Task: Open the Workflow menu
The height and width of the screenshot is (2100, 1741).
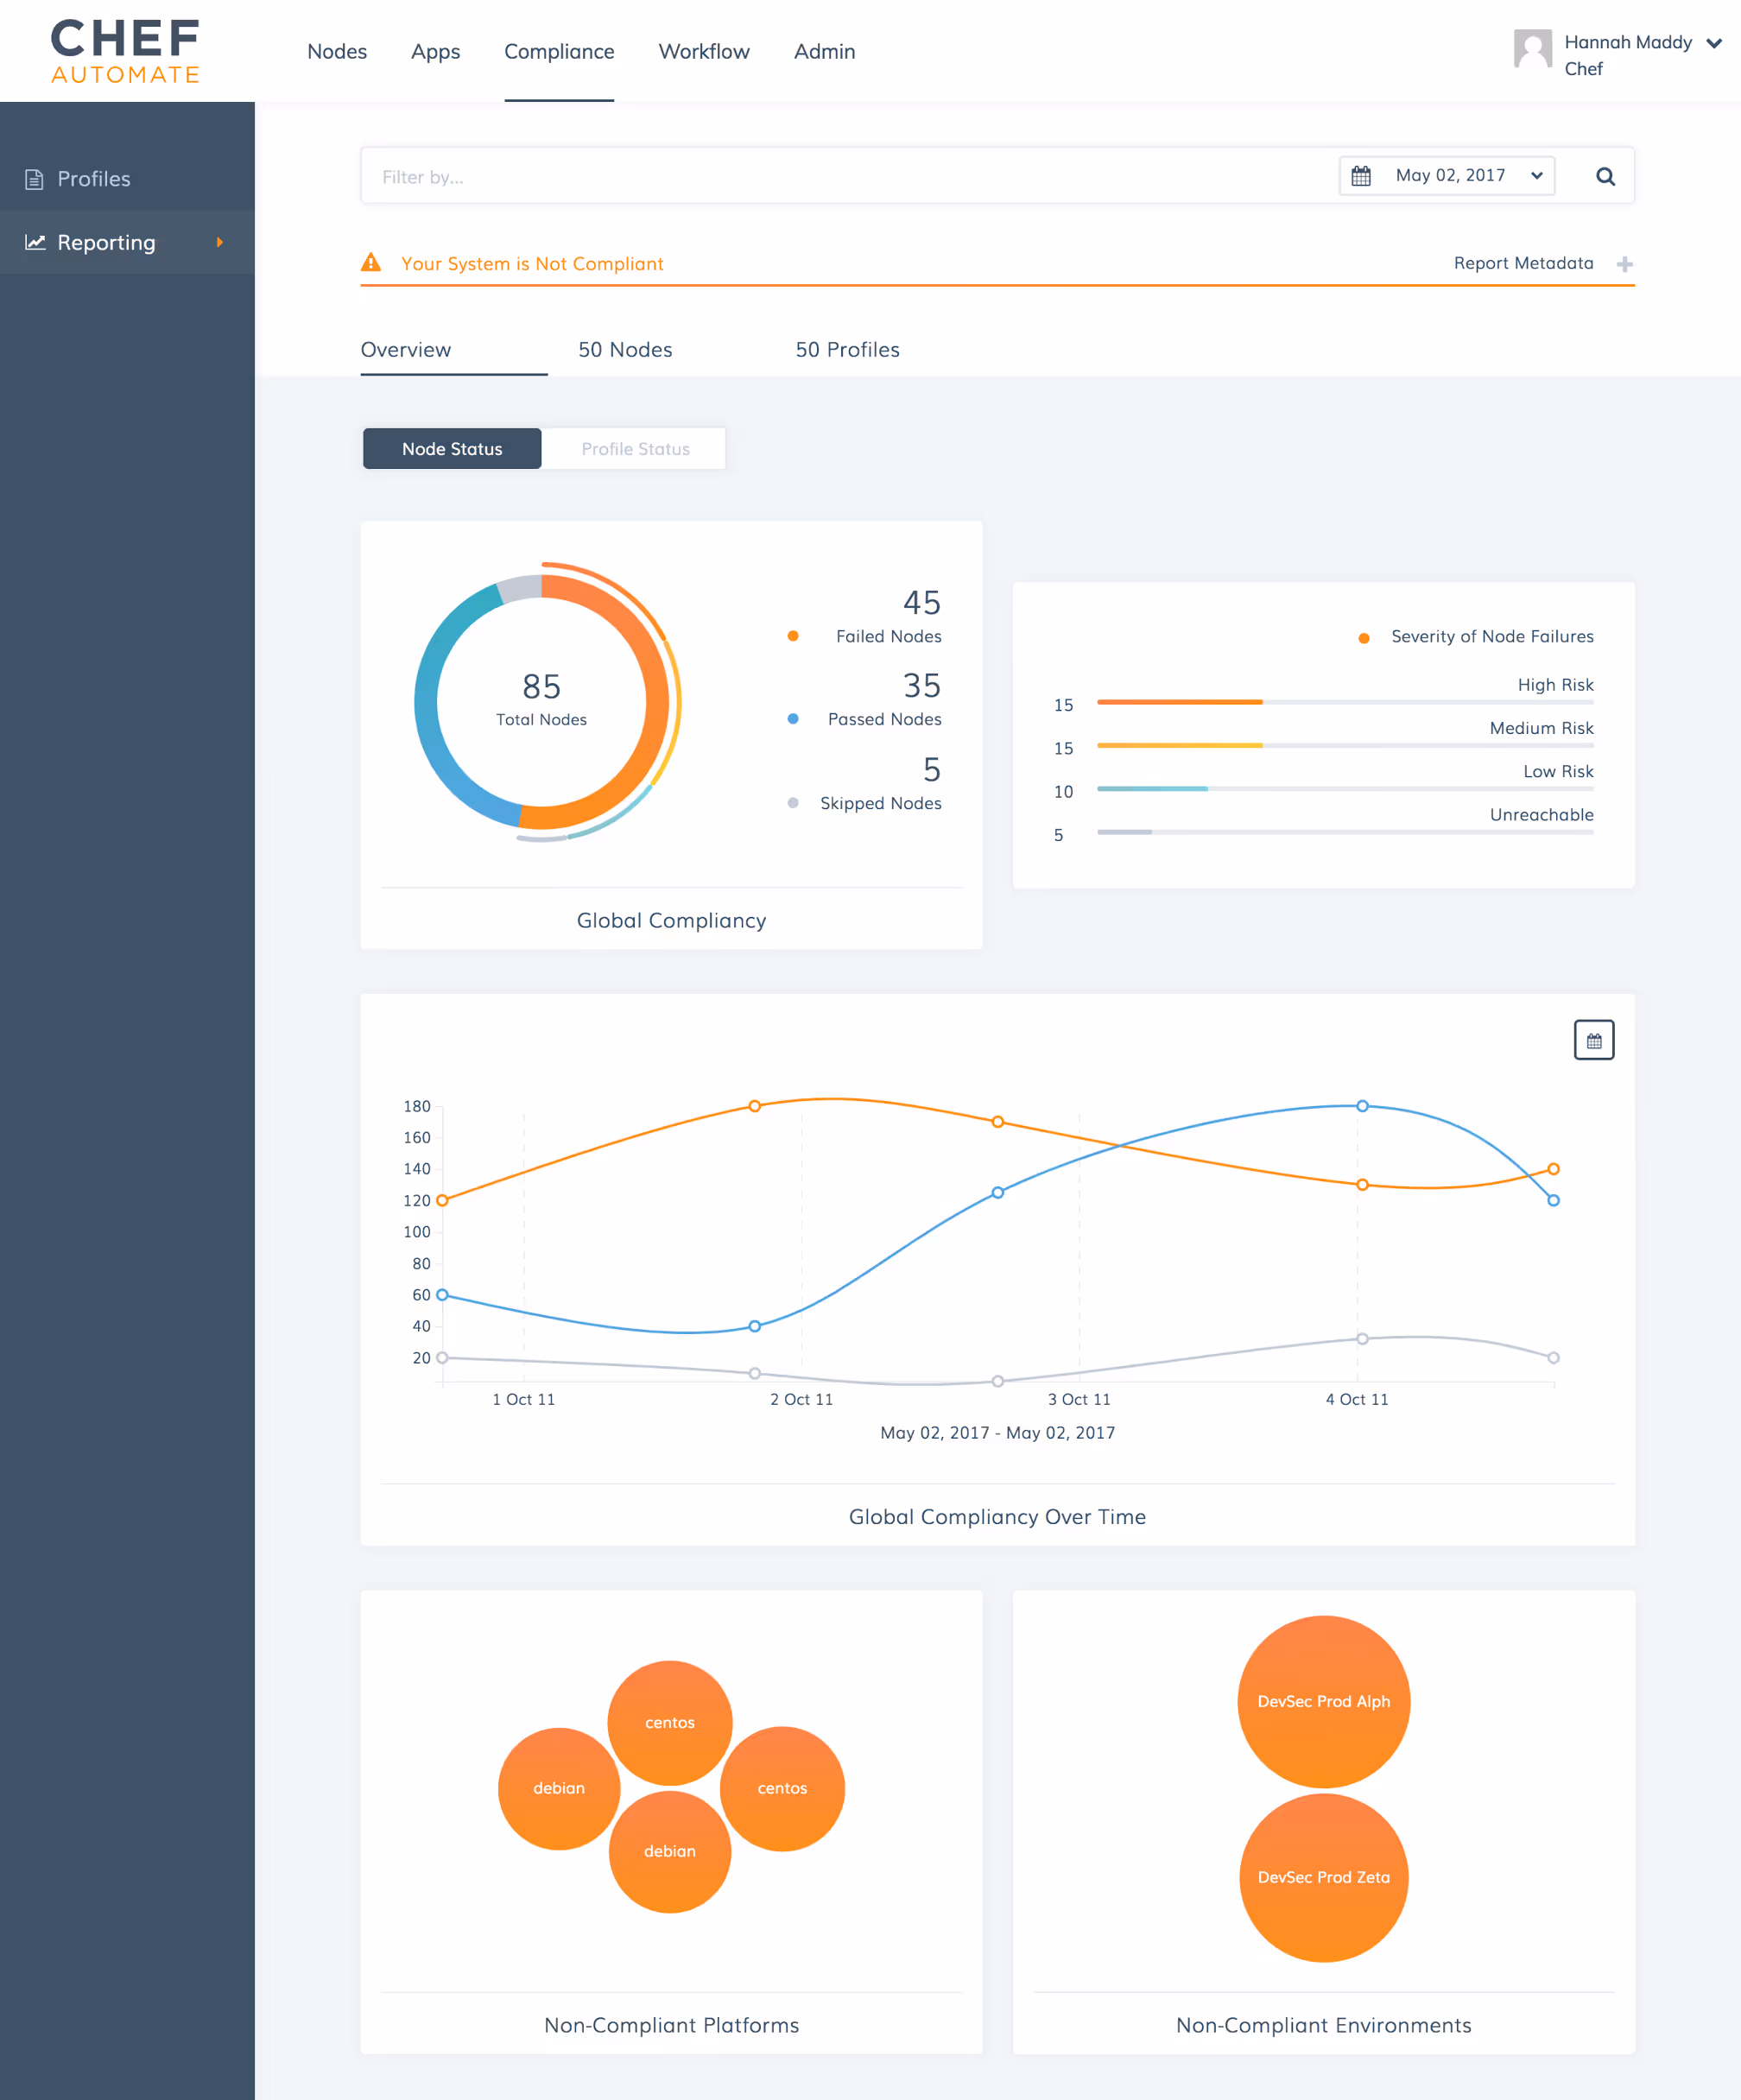Action: pos(704,51)
